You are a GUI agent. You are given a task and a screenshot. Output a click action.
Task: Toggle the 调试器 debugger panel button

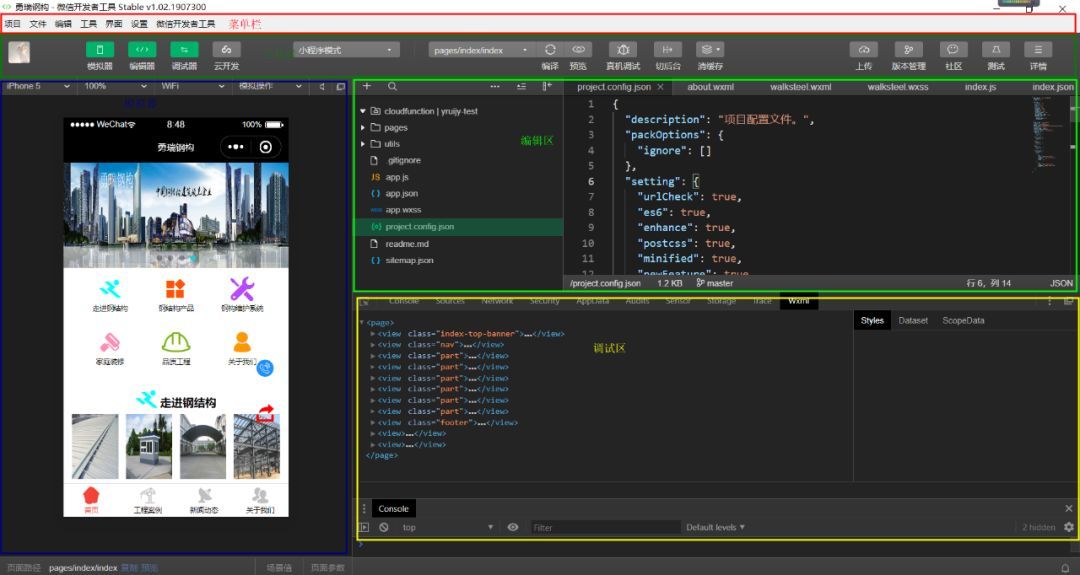(x=184, y=50)
